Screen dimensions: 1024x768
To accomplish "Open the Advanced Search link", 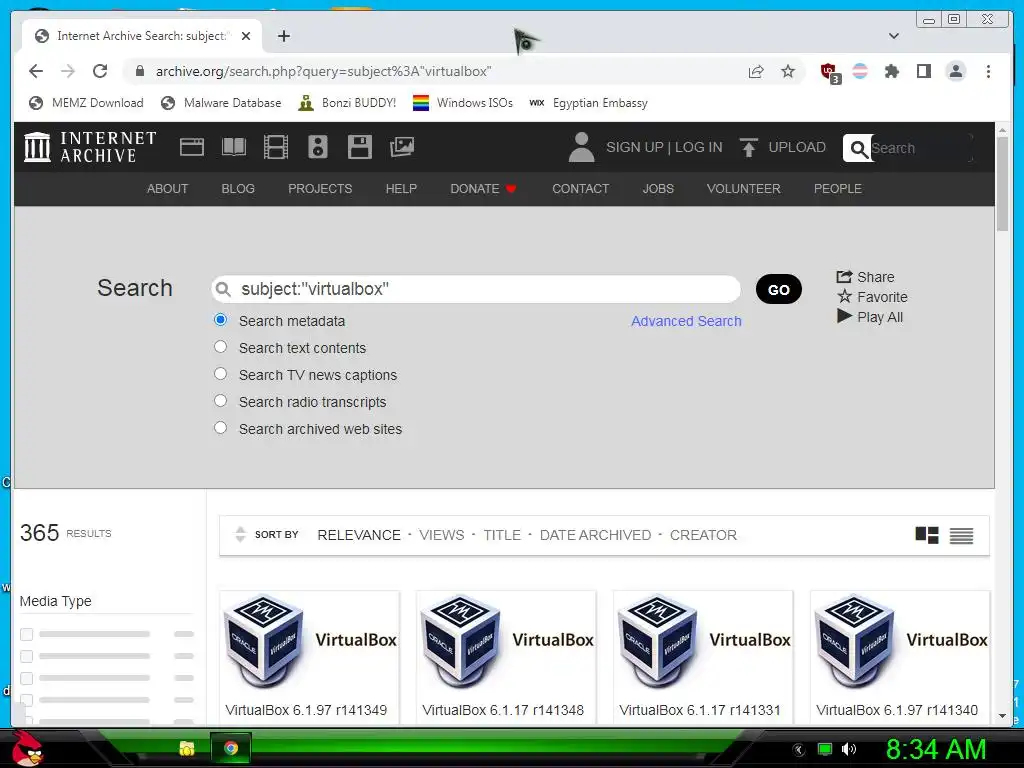I will pyautogui.click(x=686, y=321).
